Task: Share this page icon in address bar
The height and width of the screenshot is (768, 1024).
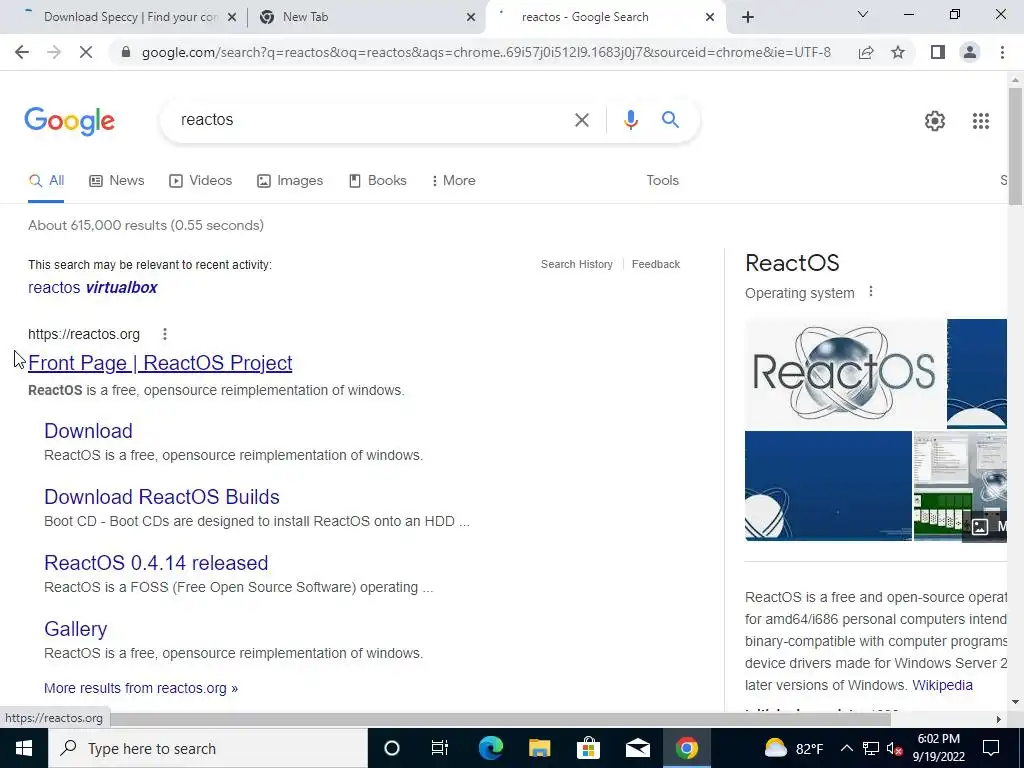Action: coord(866,52)
